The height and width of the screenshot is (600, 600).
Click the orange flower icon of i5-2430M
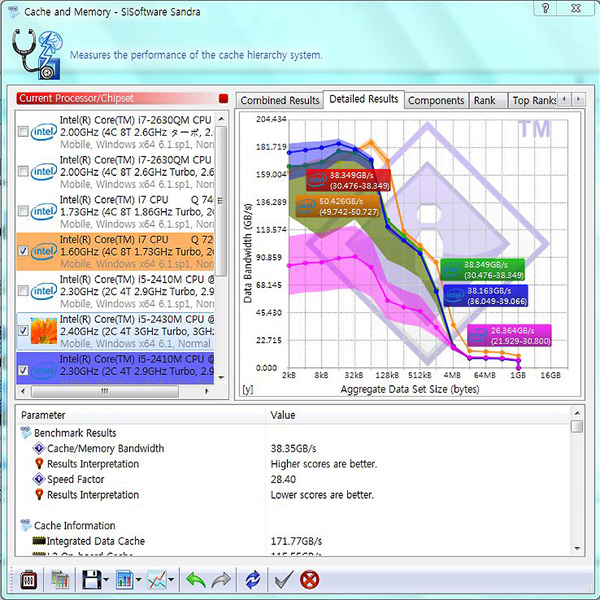[x=43, y=331]
